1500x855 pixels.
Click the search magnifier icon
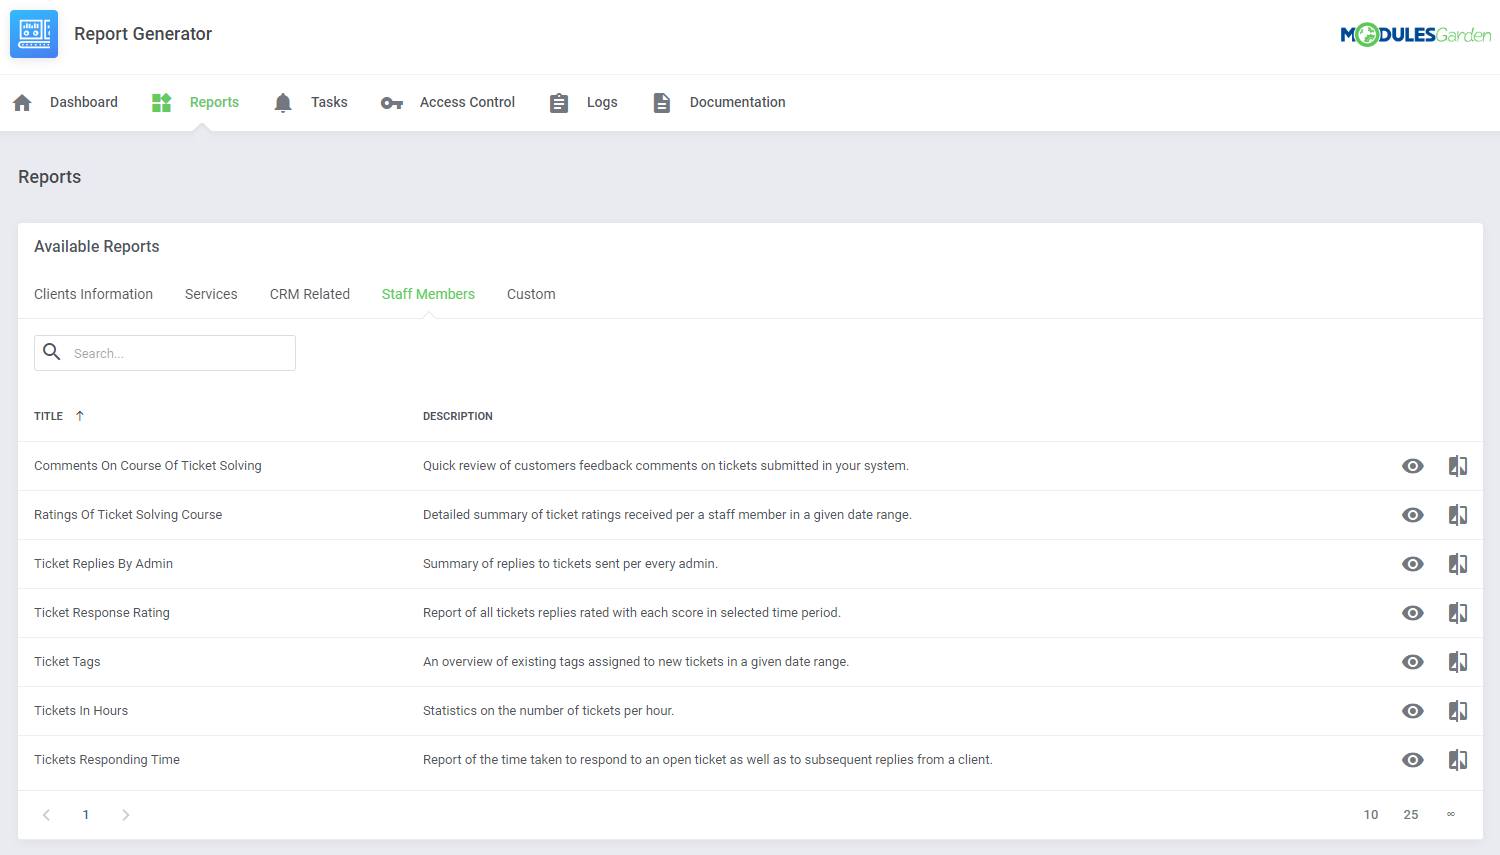pos(52,352)
